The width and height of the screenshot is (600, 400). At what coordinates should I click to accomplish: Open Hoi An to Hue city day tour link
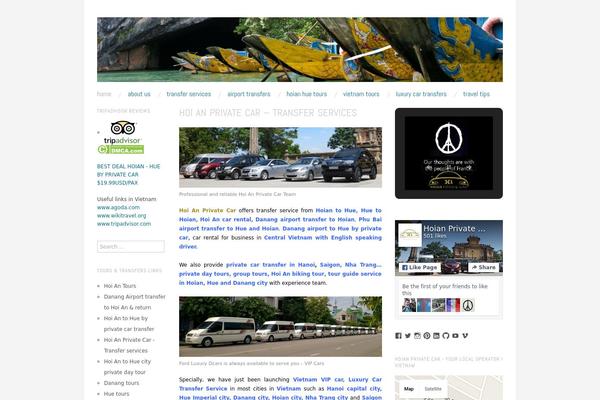[127, 367]
